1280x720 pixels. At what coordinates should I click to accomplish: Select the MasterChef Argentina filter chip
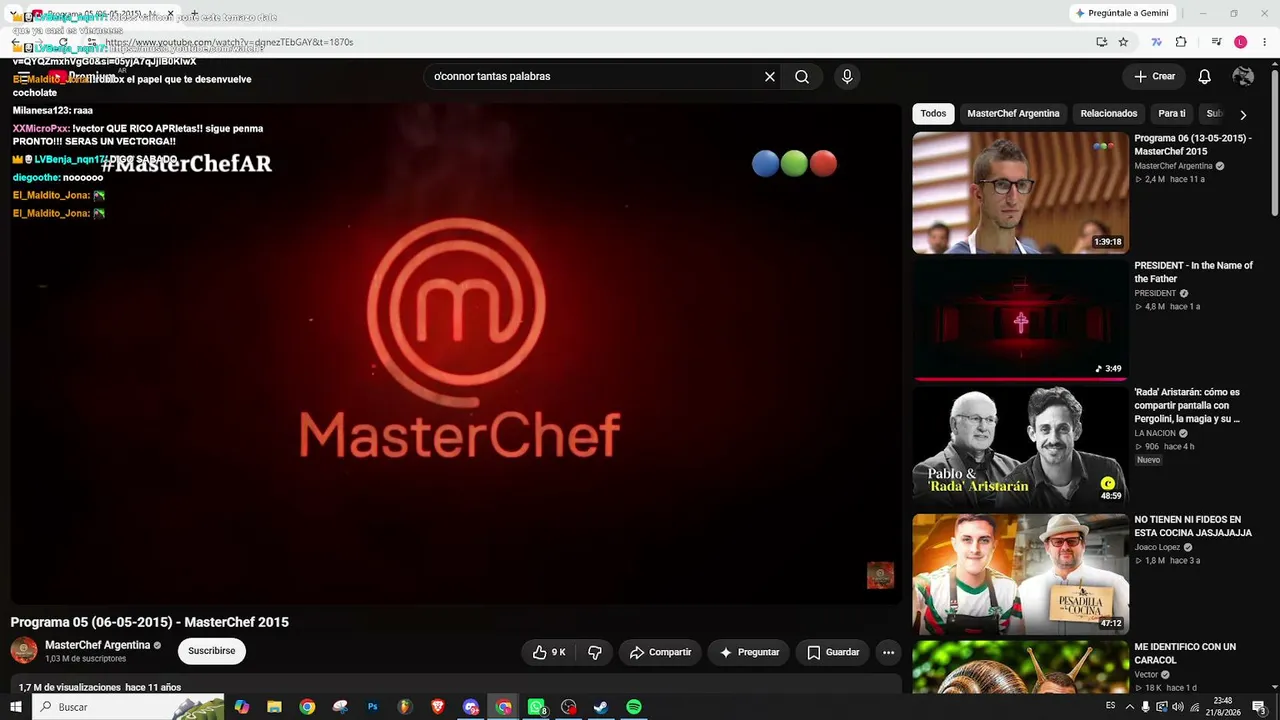(1013, 114)
